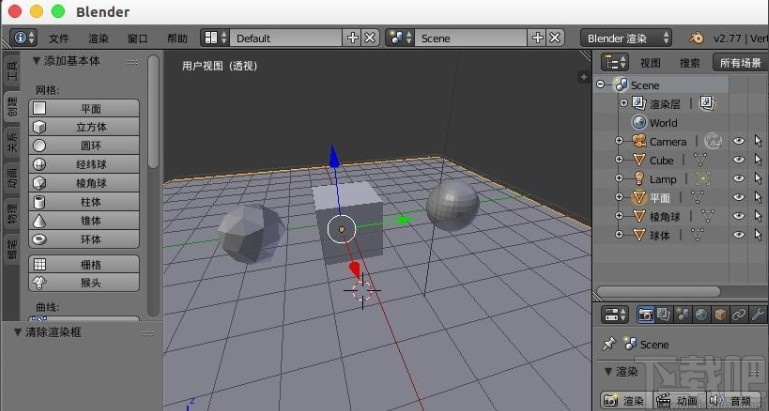The height and width of the screenshot is (411, 769).
Task: Open the Properties editor type selector
Action: [615, 315]
